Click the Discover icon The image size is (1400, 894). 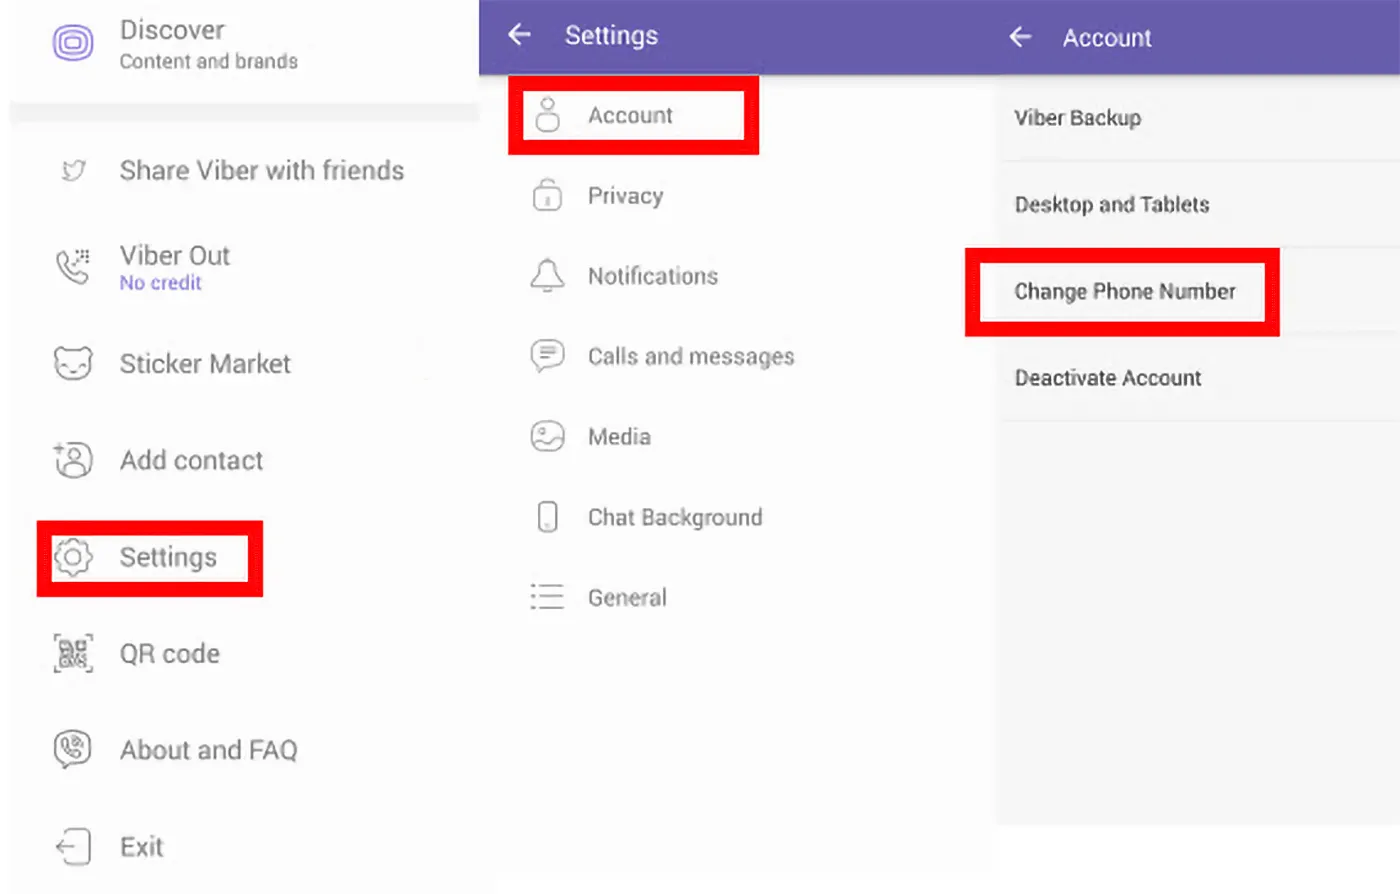[73, 43]
